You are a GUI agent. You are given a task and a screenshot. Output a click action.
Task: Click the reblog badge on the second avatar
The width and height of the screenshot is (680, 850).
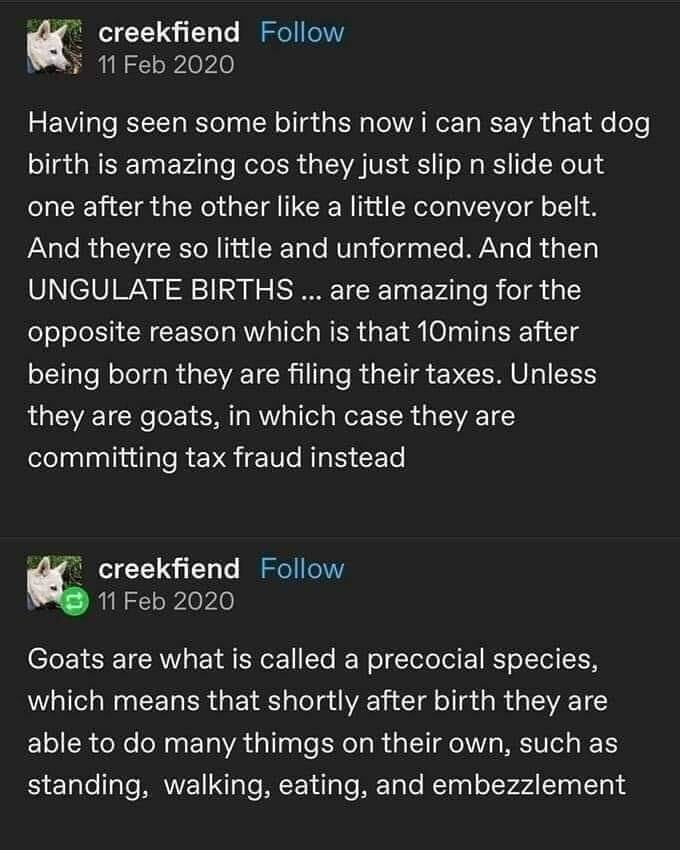click(x=72, y=602)
